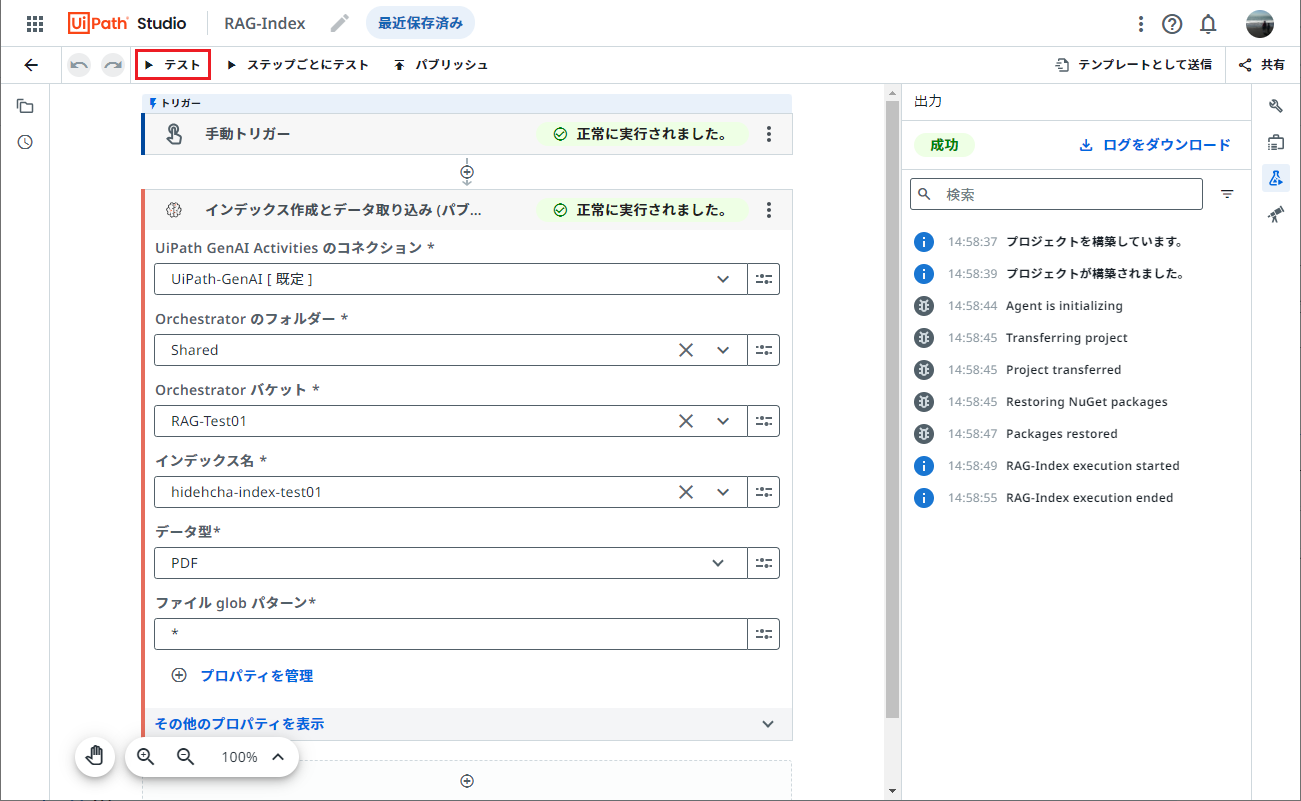1301x801 pixels.
Task: Open the データ型 PDF dropdown
Action: pos(717,563)
